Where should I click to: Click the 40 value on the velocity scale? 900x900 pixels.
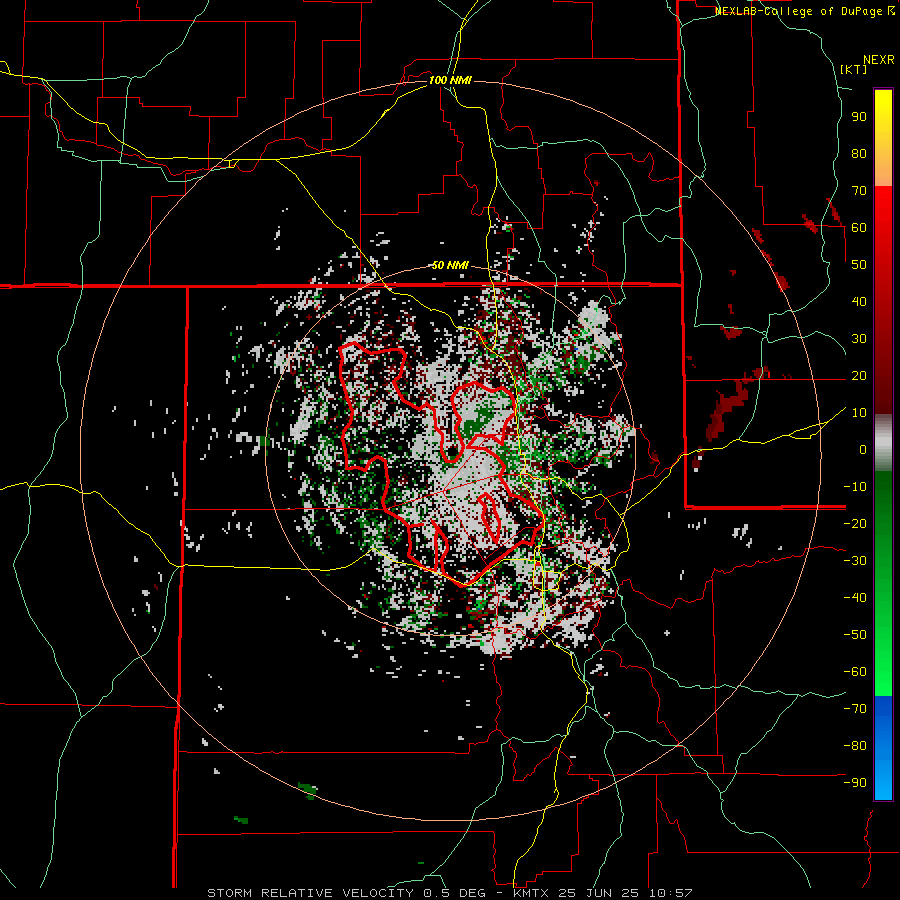(x=859, y=302)
